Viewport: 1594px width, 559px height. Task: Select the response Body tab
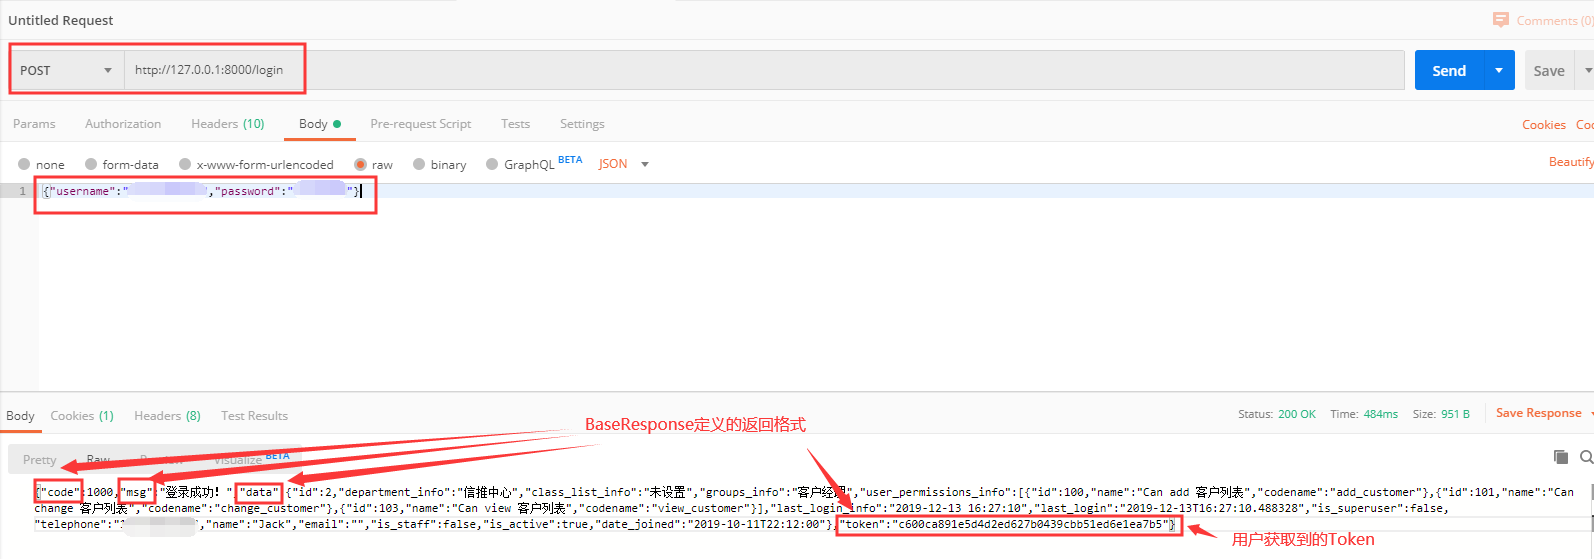tap(20, 416)
